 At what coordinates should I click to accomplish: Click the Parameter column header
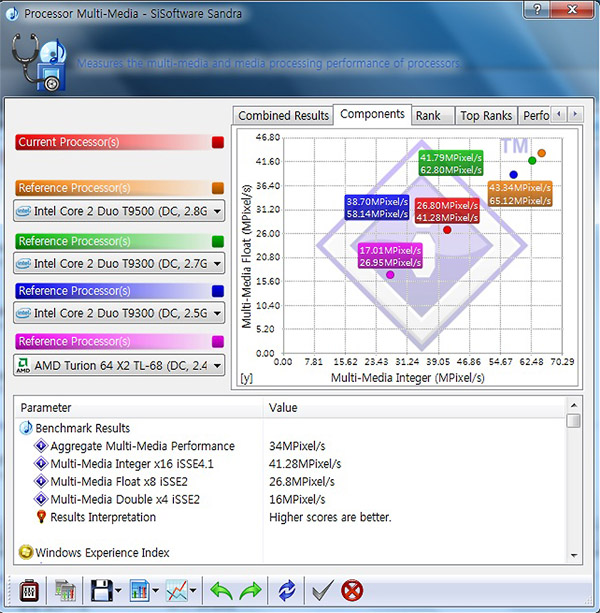click(x=139, y=407)
